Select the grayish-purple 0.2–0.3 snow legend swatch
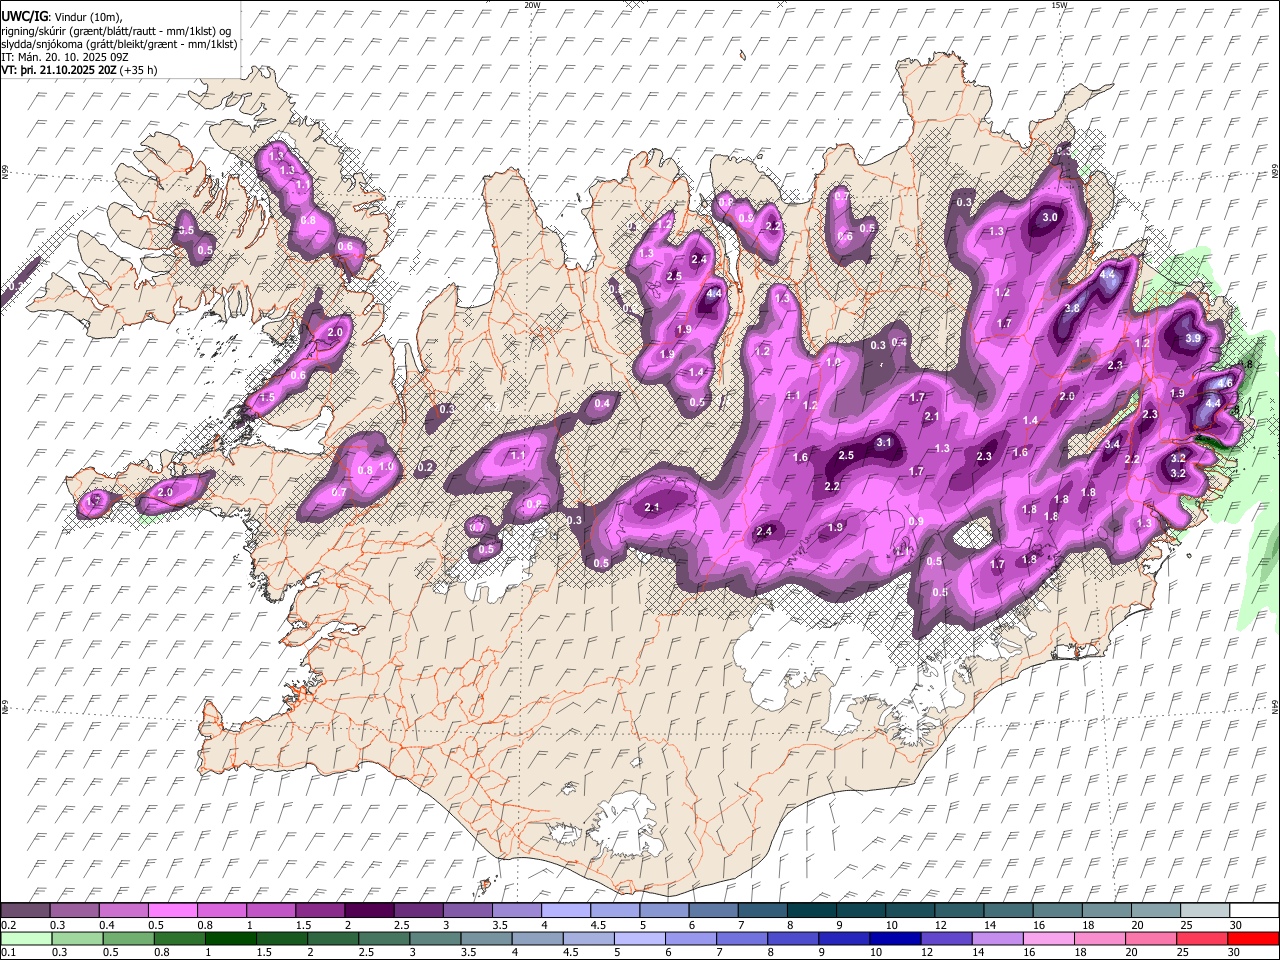1280x960 pixels. [25, 910]
